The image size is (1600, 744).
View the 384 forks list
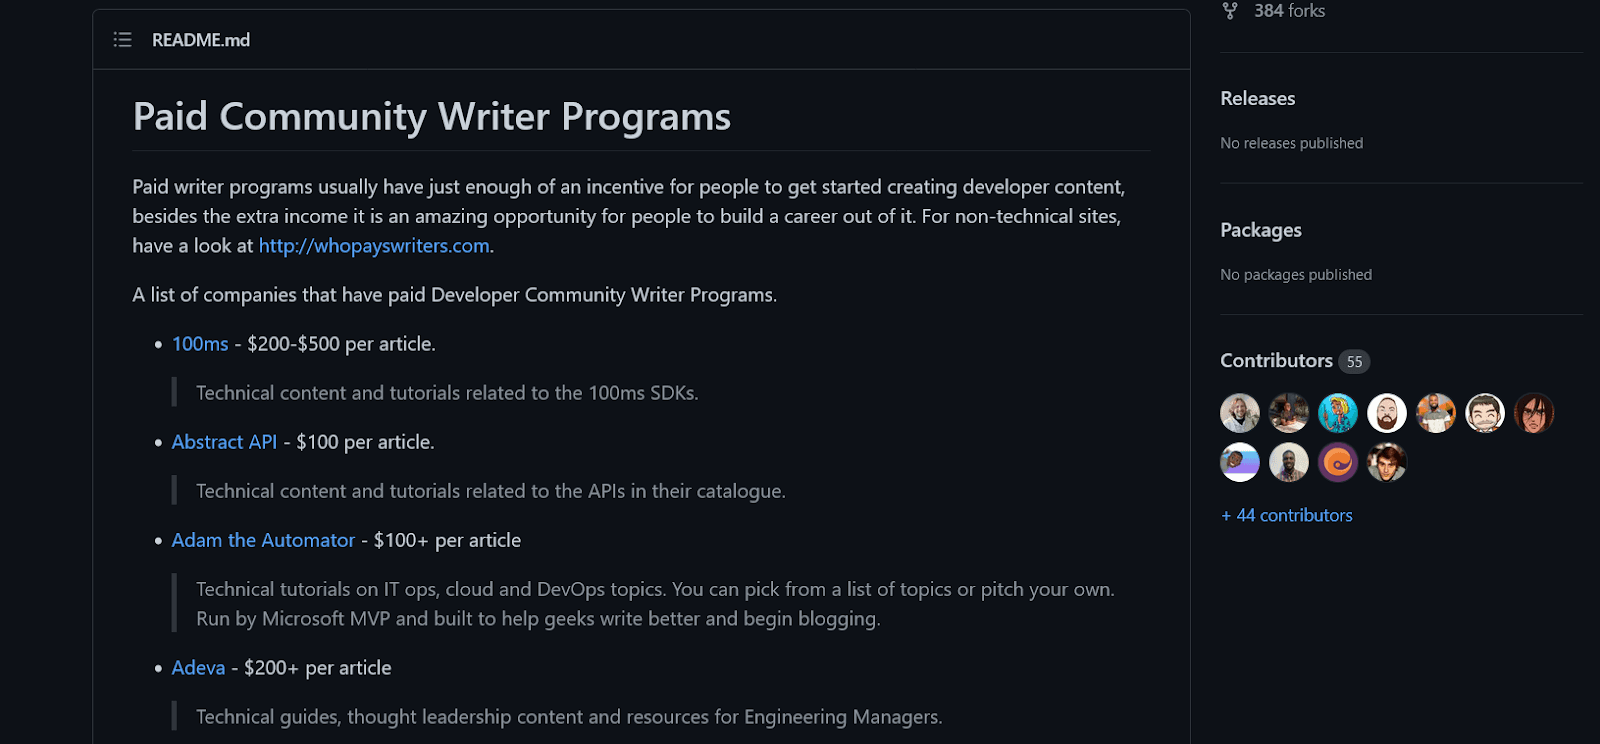click(x=1289, y=11)
